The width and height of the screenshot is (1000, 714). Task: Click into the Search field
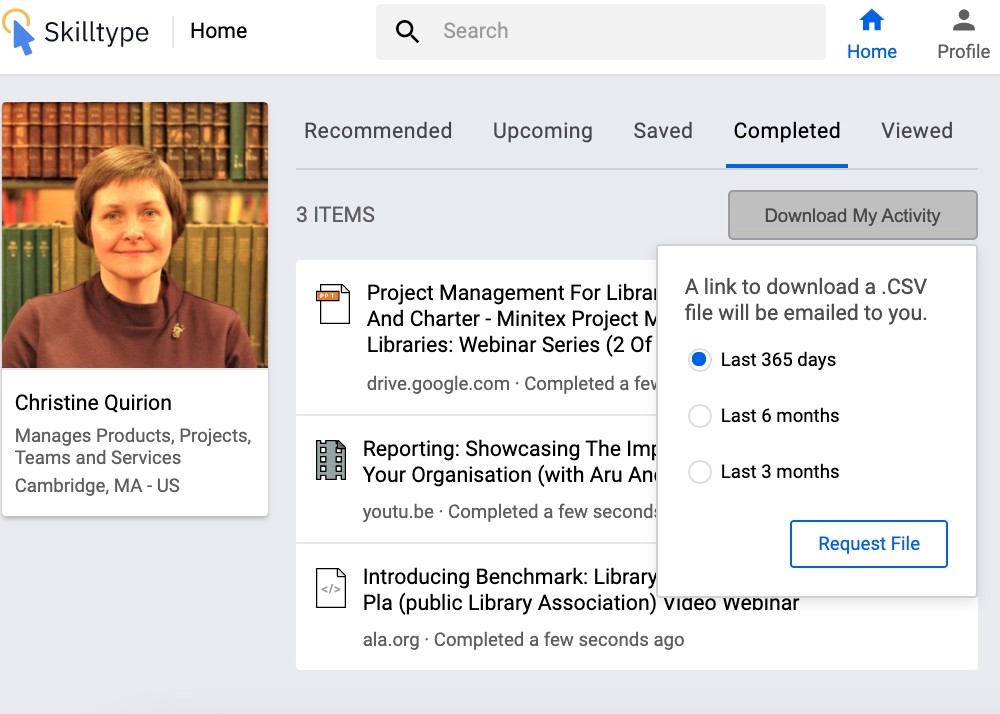620,32
